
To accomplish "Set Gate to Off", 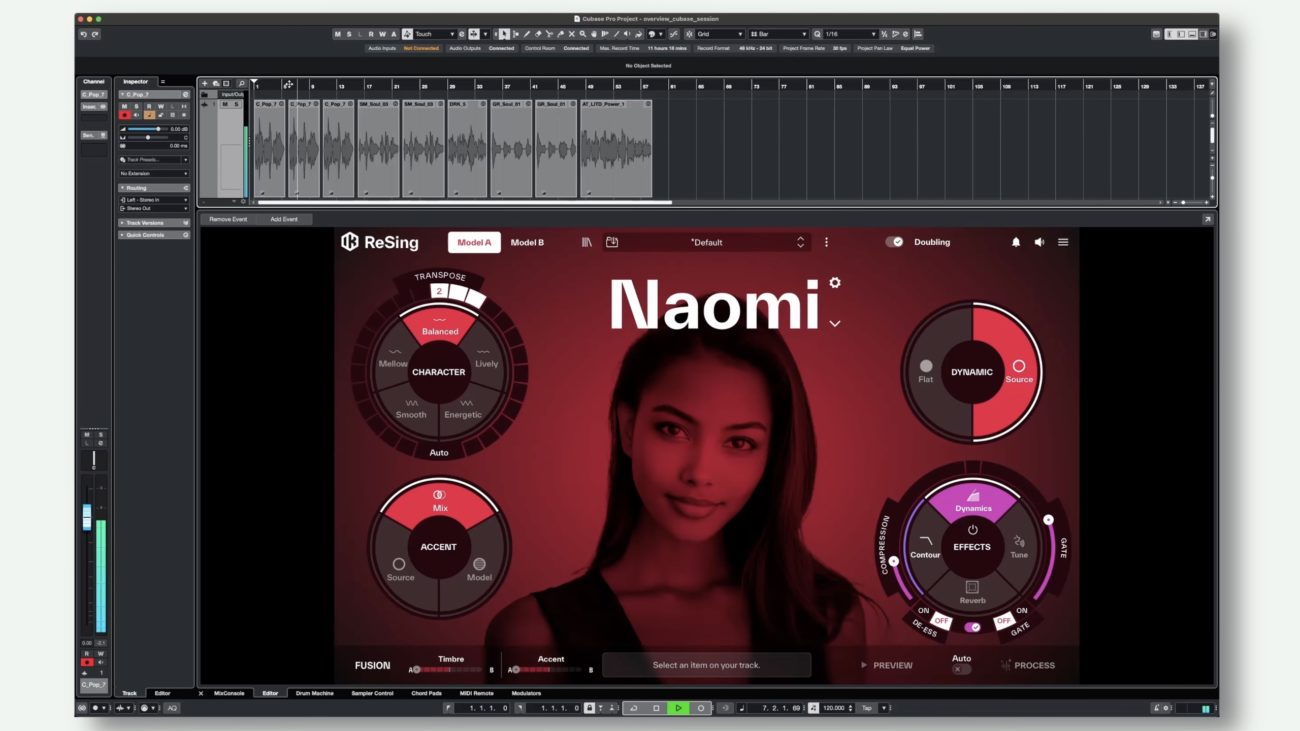I will [1004, 621].
